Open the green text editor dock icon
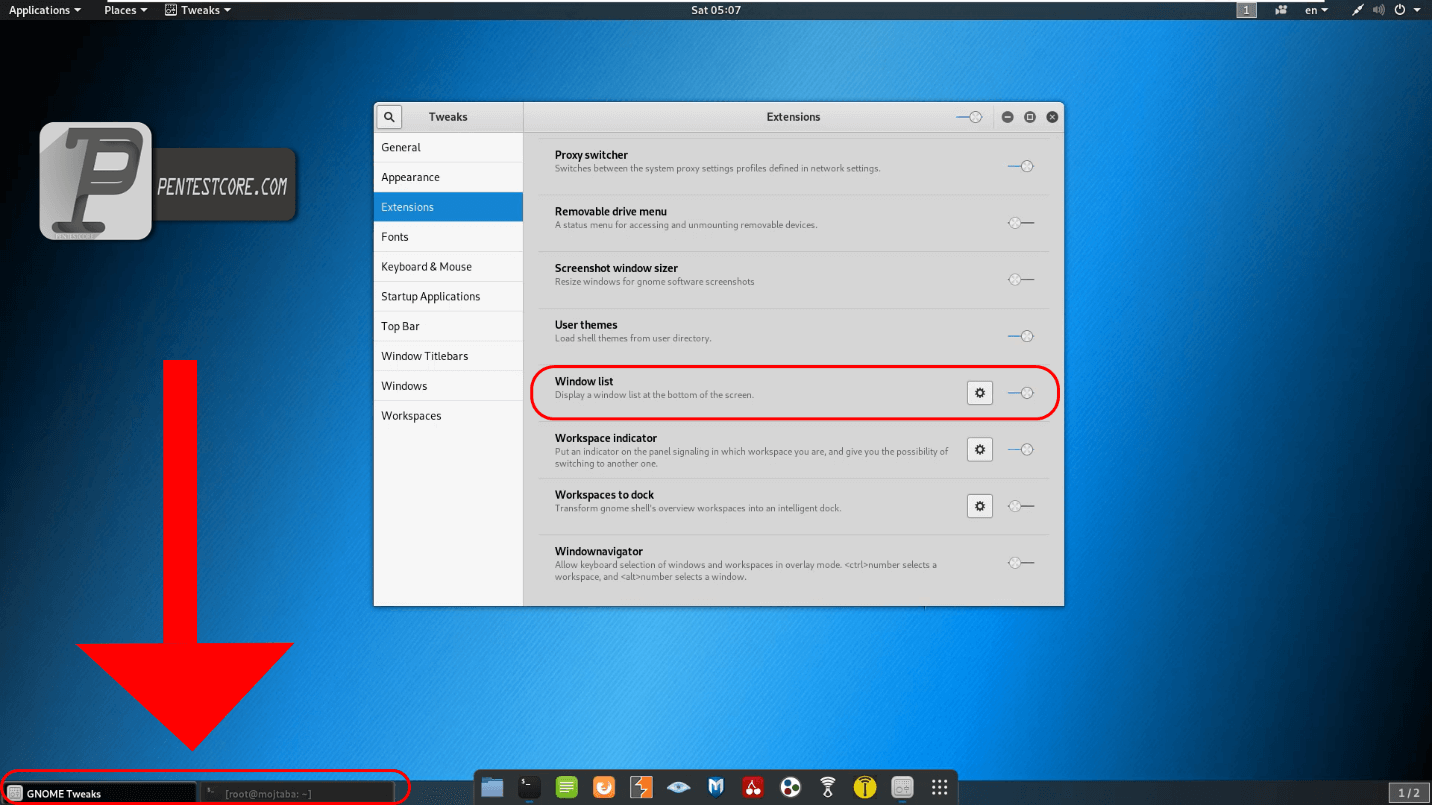The width and height of the screenshot is (1432, 805). [x=567, y=787]
